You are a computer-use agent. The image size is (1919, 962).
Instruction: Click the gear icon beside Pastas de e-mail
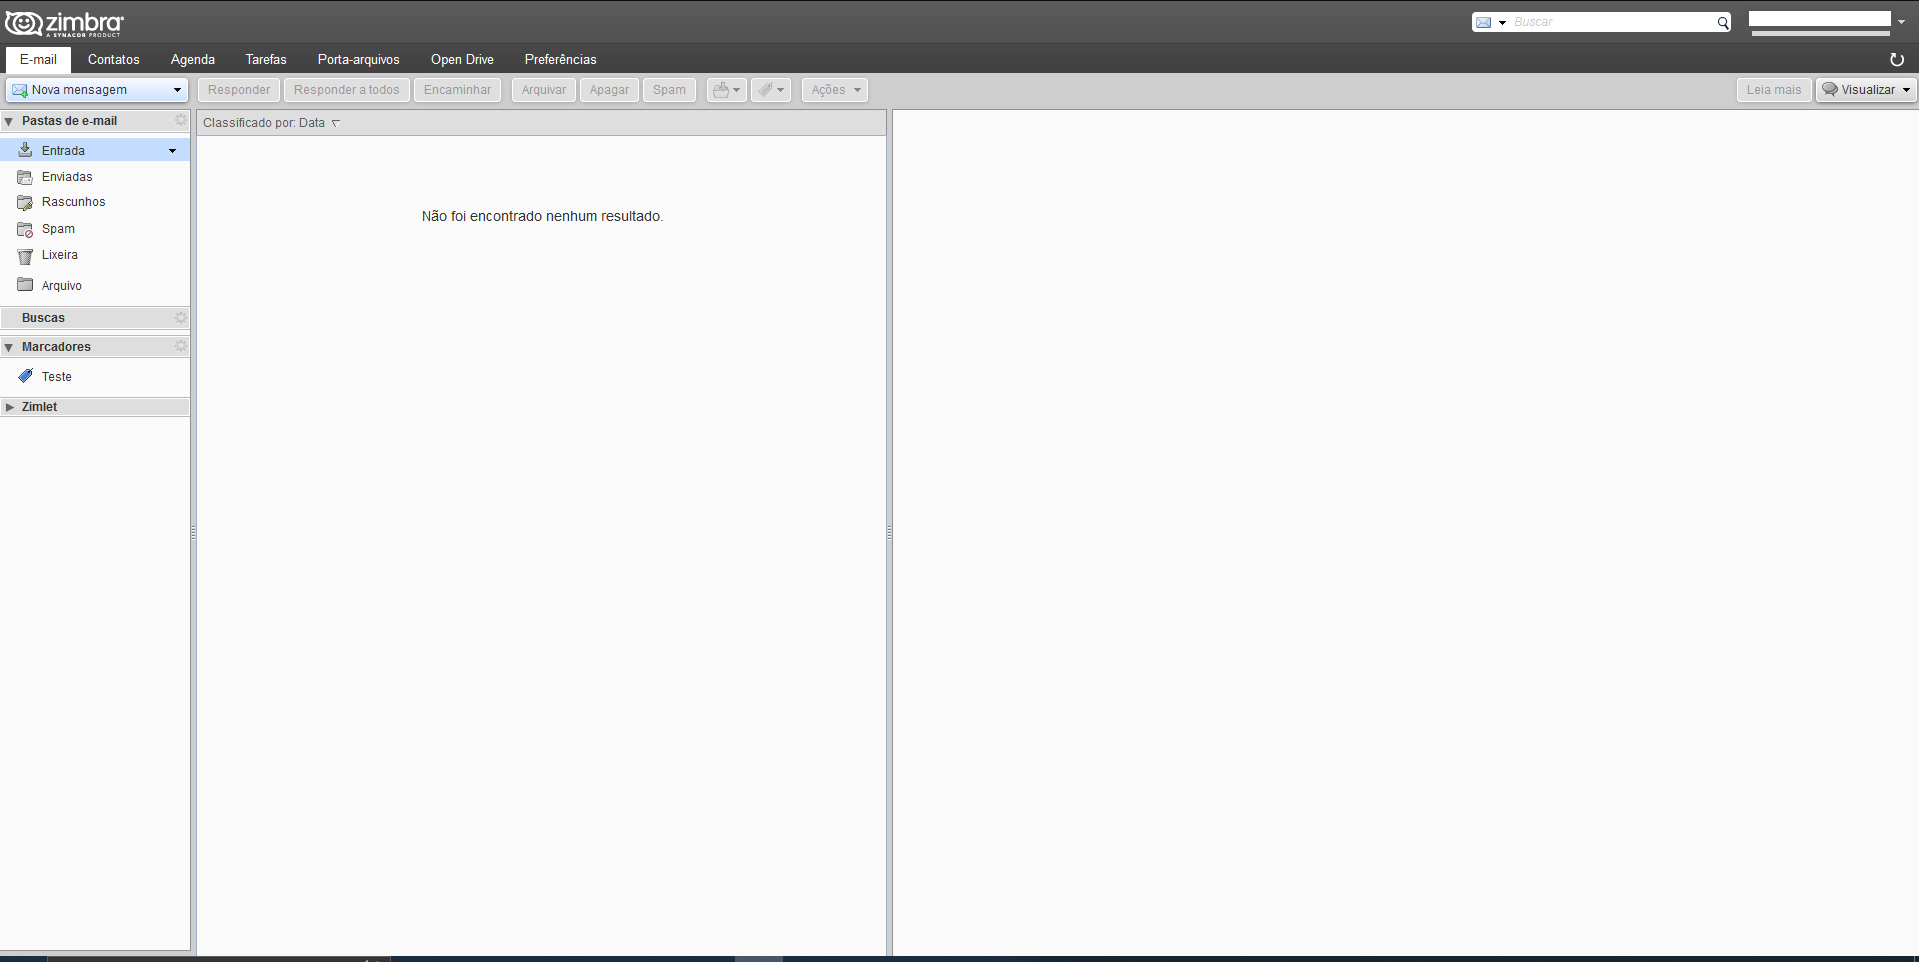coord(181,120)
